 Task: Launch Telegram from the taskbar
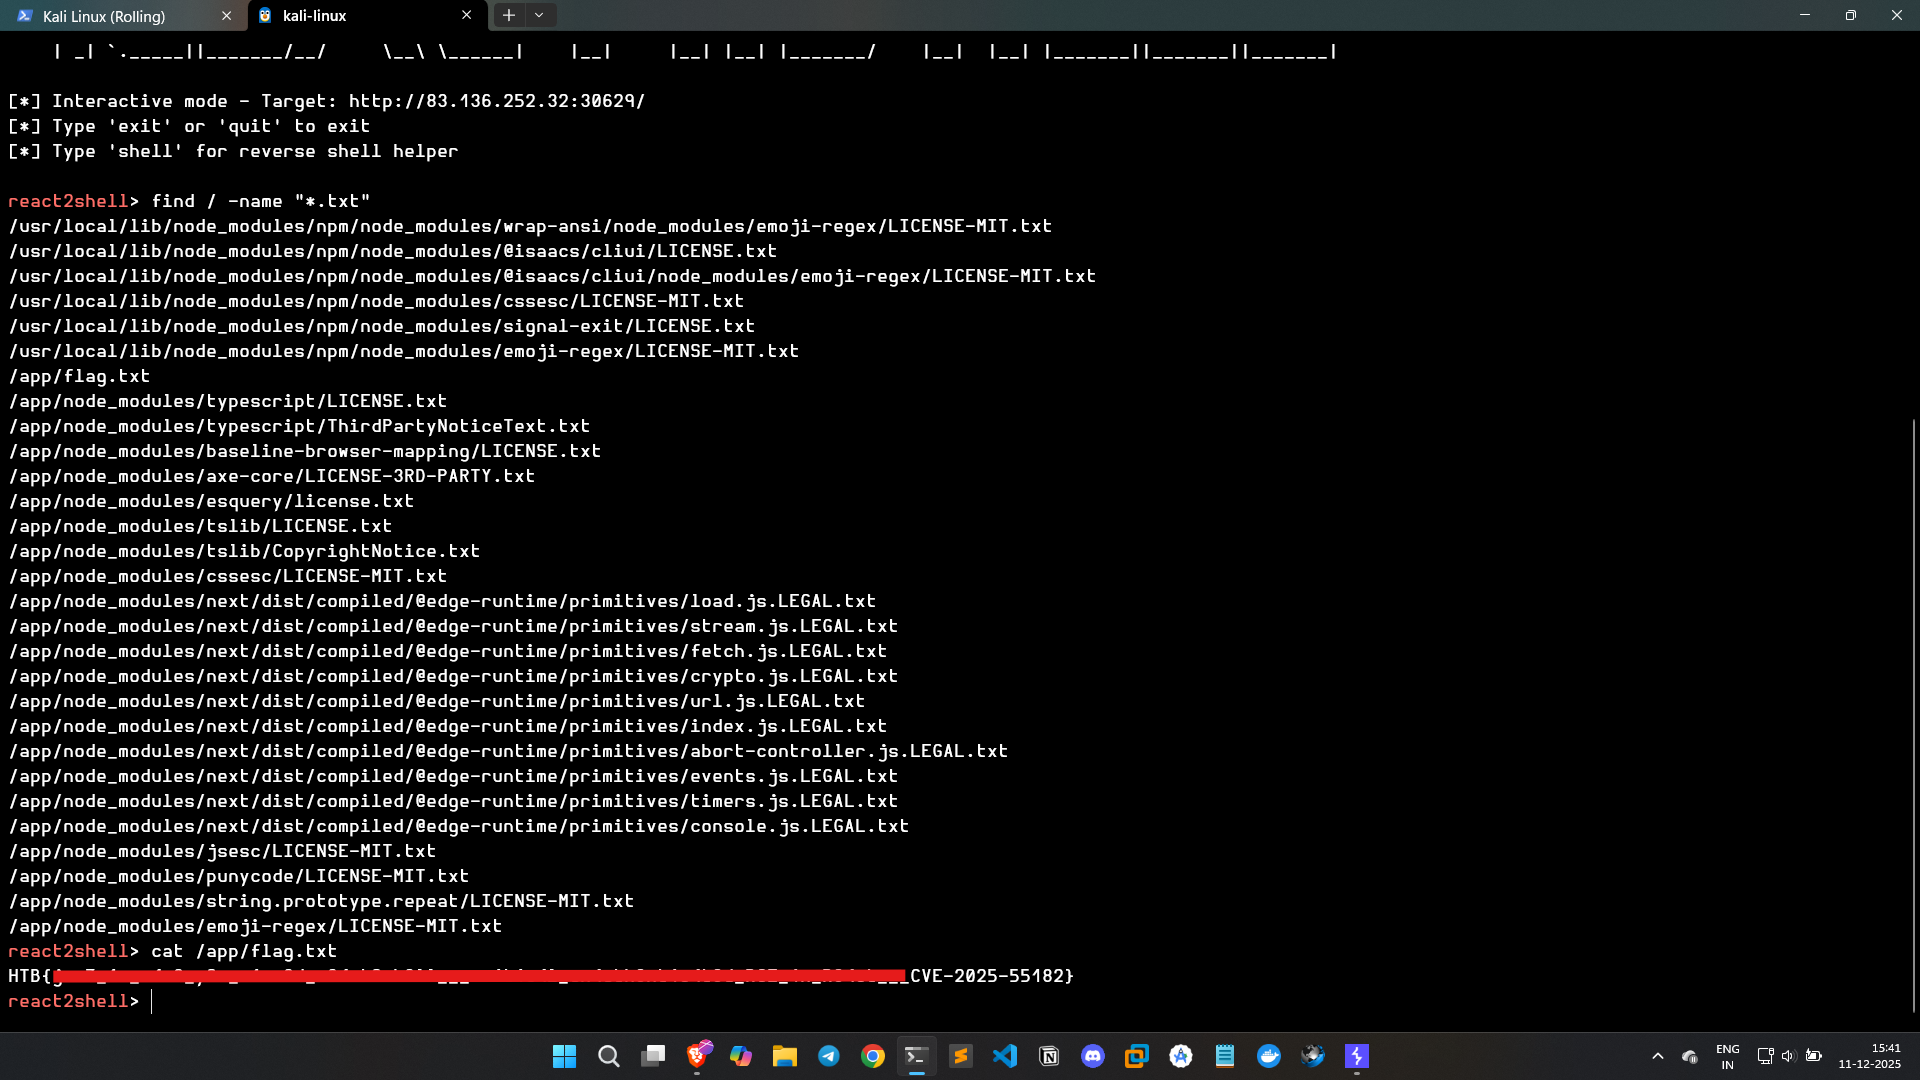click(829, 1056)
